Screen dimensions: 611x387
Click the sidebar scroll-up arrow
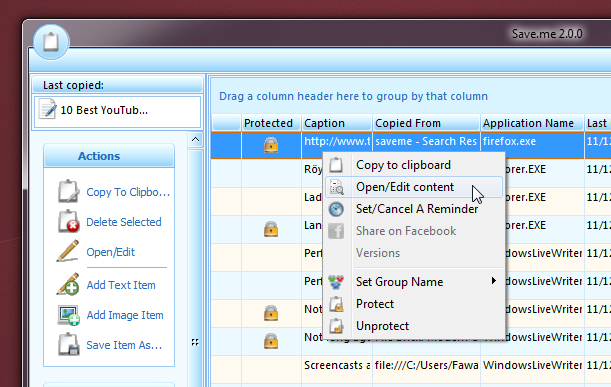(196, 140)
